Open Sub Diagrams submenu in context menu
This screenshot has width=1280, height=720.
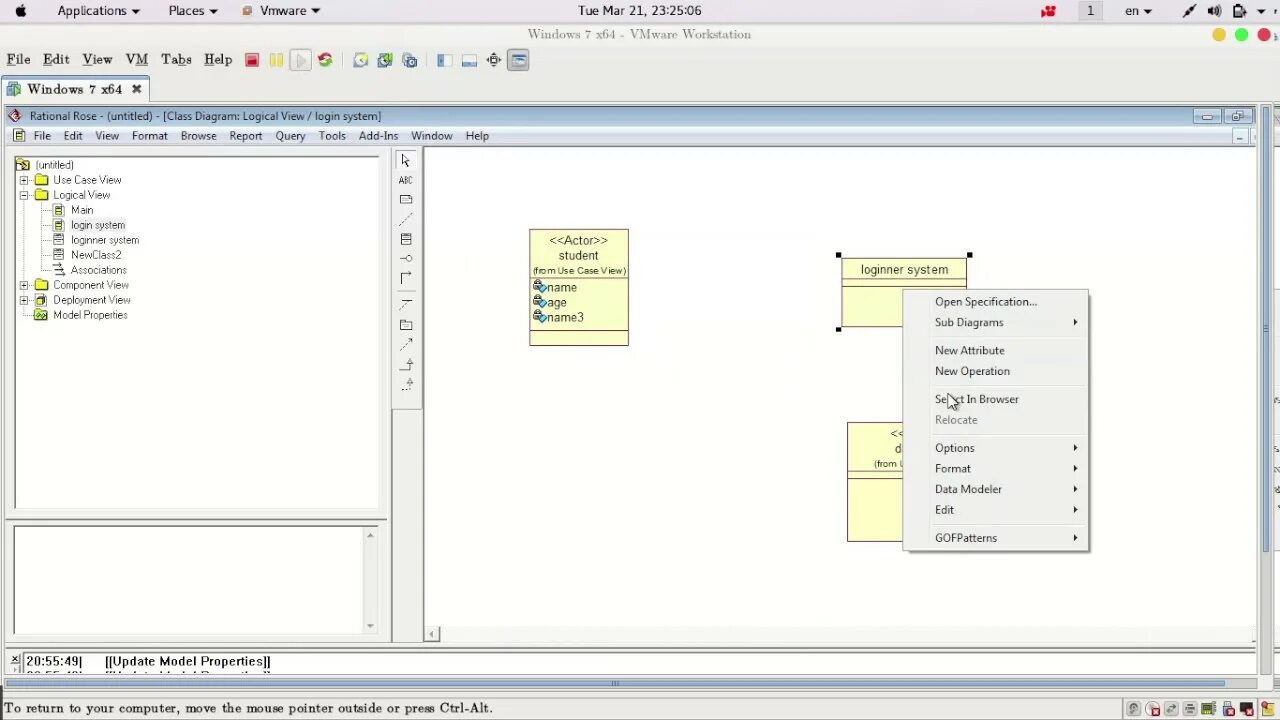click(x=996, y=322)
